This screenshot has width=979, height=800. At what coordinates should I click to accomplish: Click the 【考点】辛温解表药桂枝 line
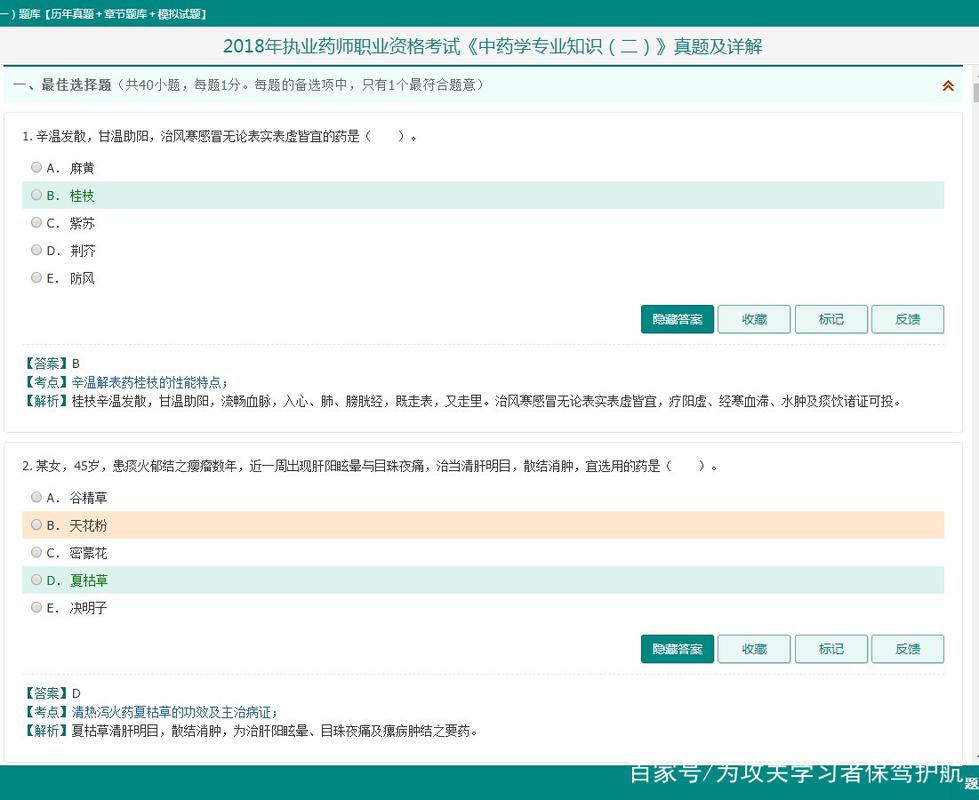click(x=125, y=382)
